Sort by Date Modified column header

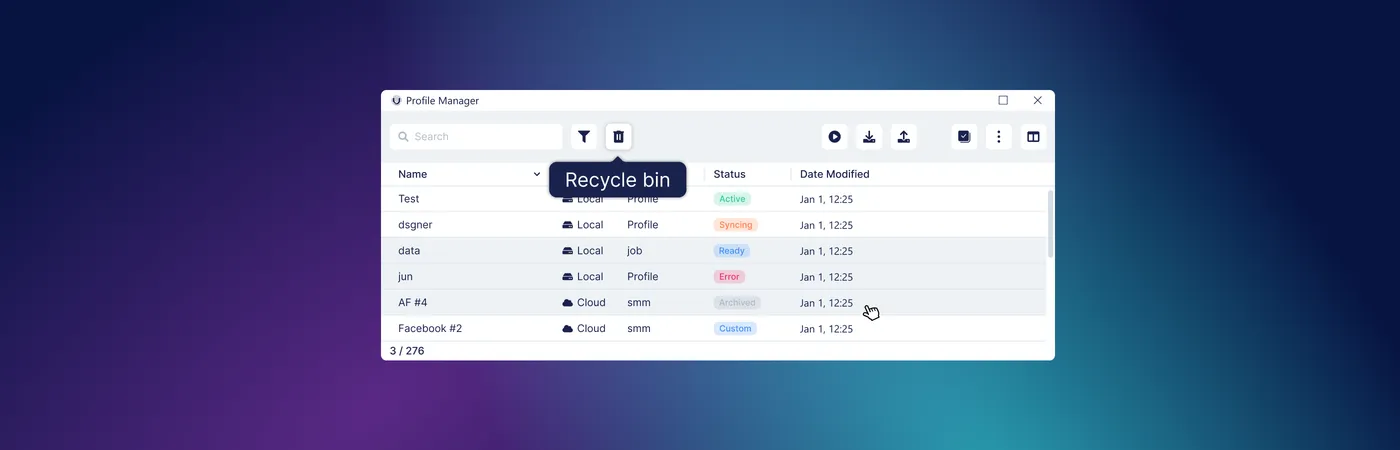click(x=834, y=174)
